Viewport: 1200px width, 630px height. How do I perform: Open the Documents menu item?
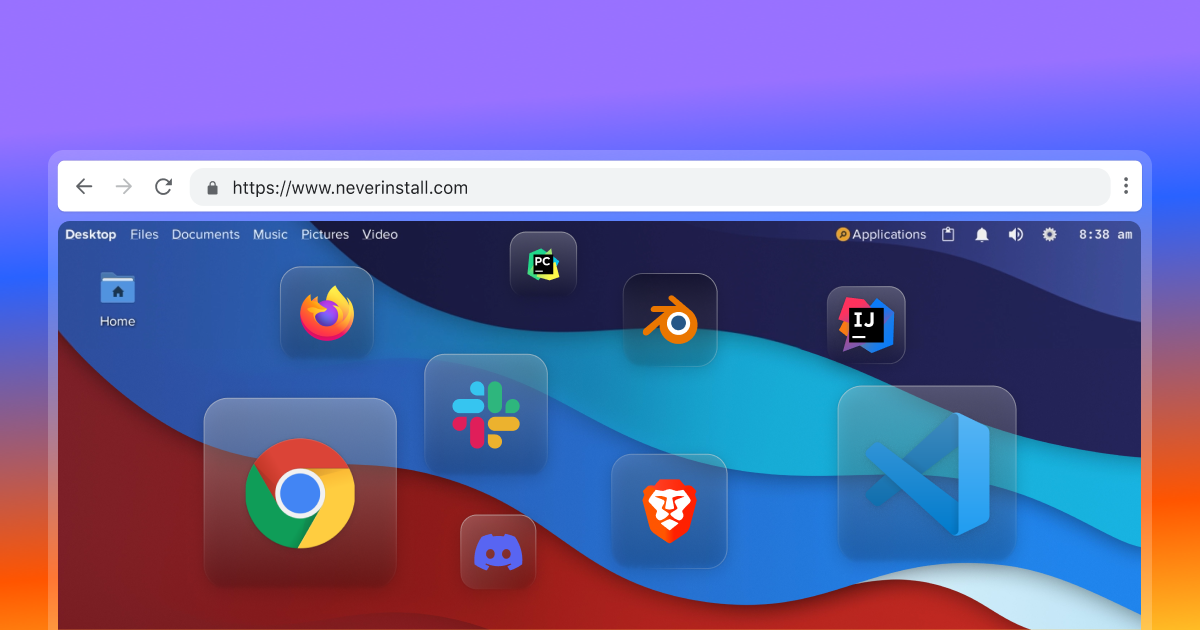pos(205,234)
